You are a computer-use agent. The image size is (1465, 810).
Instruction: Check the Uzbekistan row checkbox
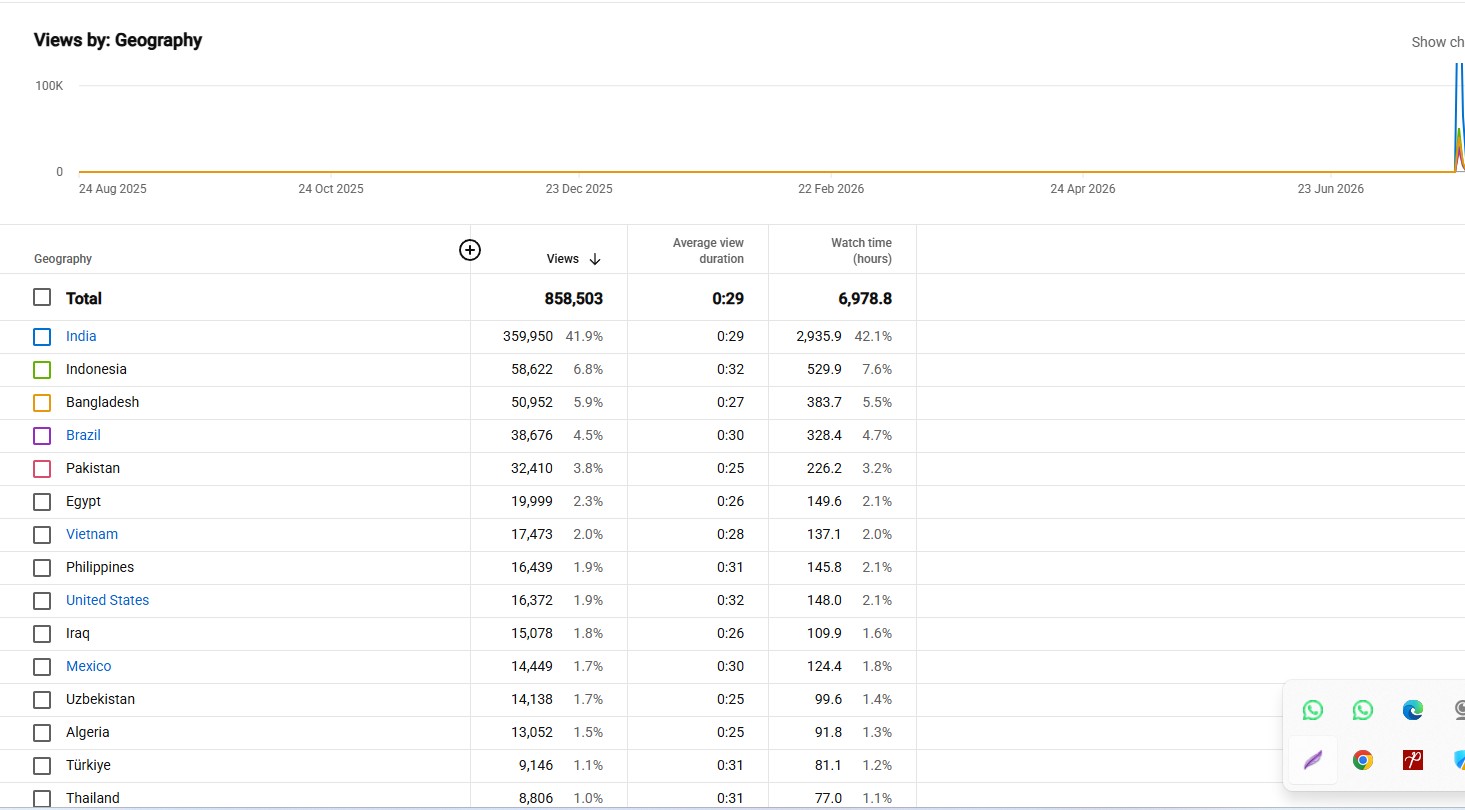(42, 700)
